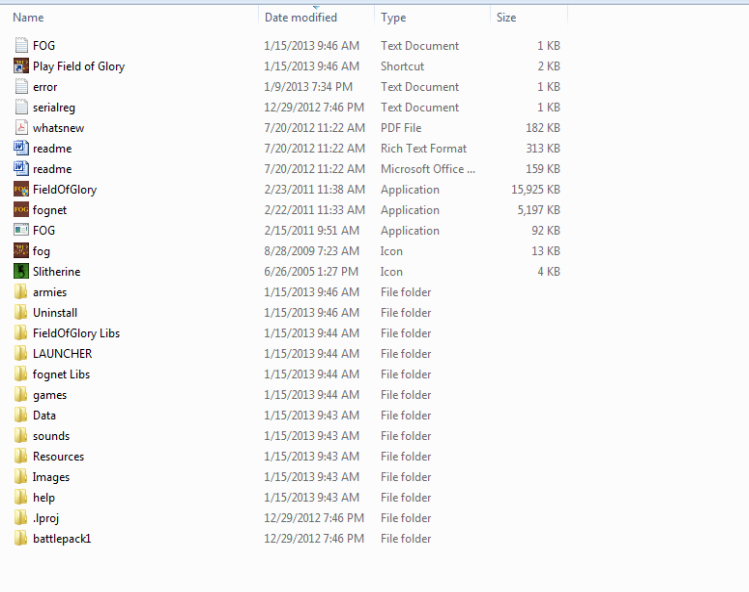749x592 pixels.
Task: Select the battlepack1 folder icon
Action: point(22,539)
